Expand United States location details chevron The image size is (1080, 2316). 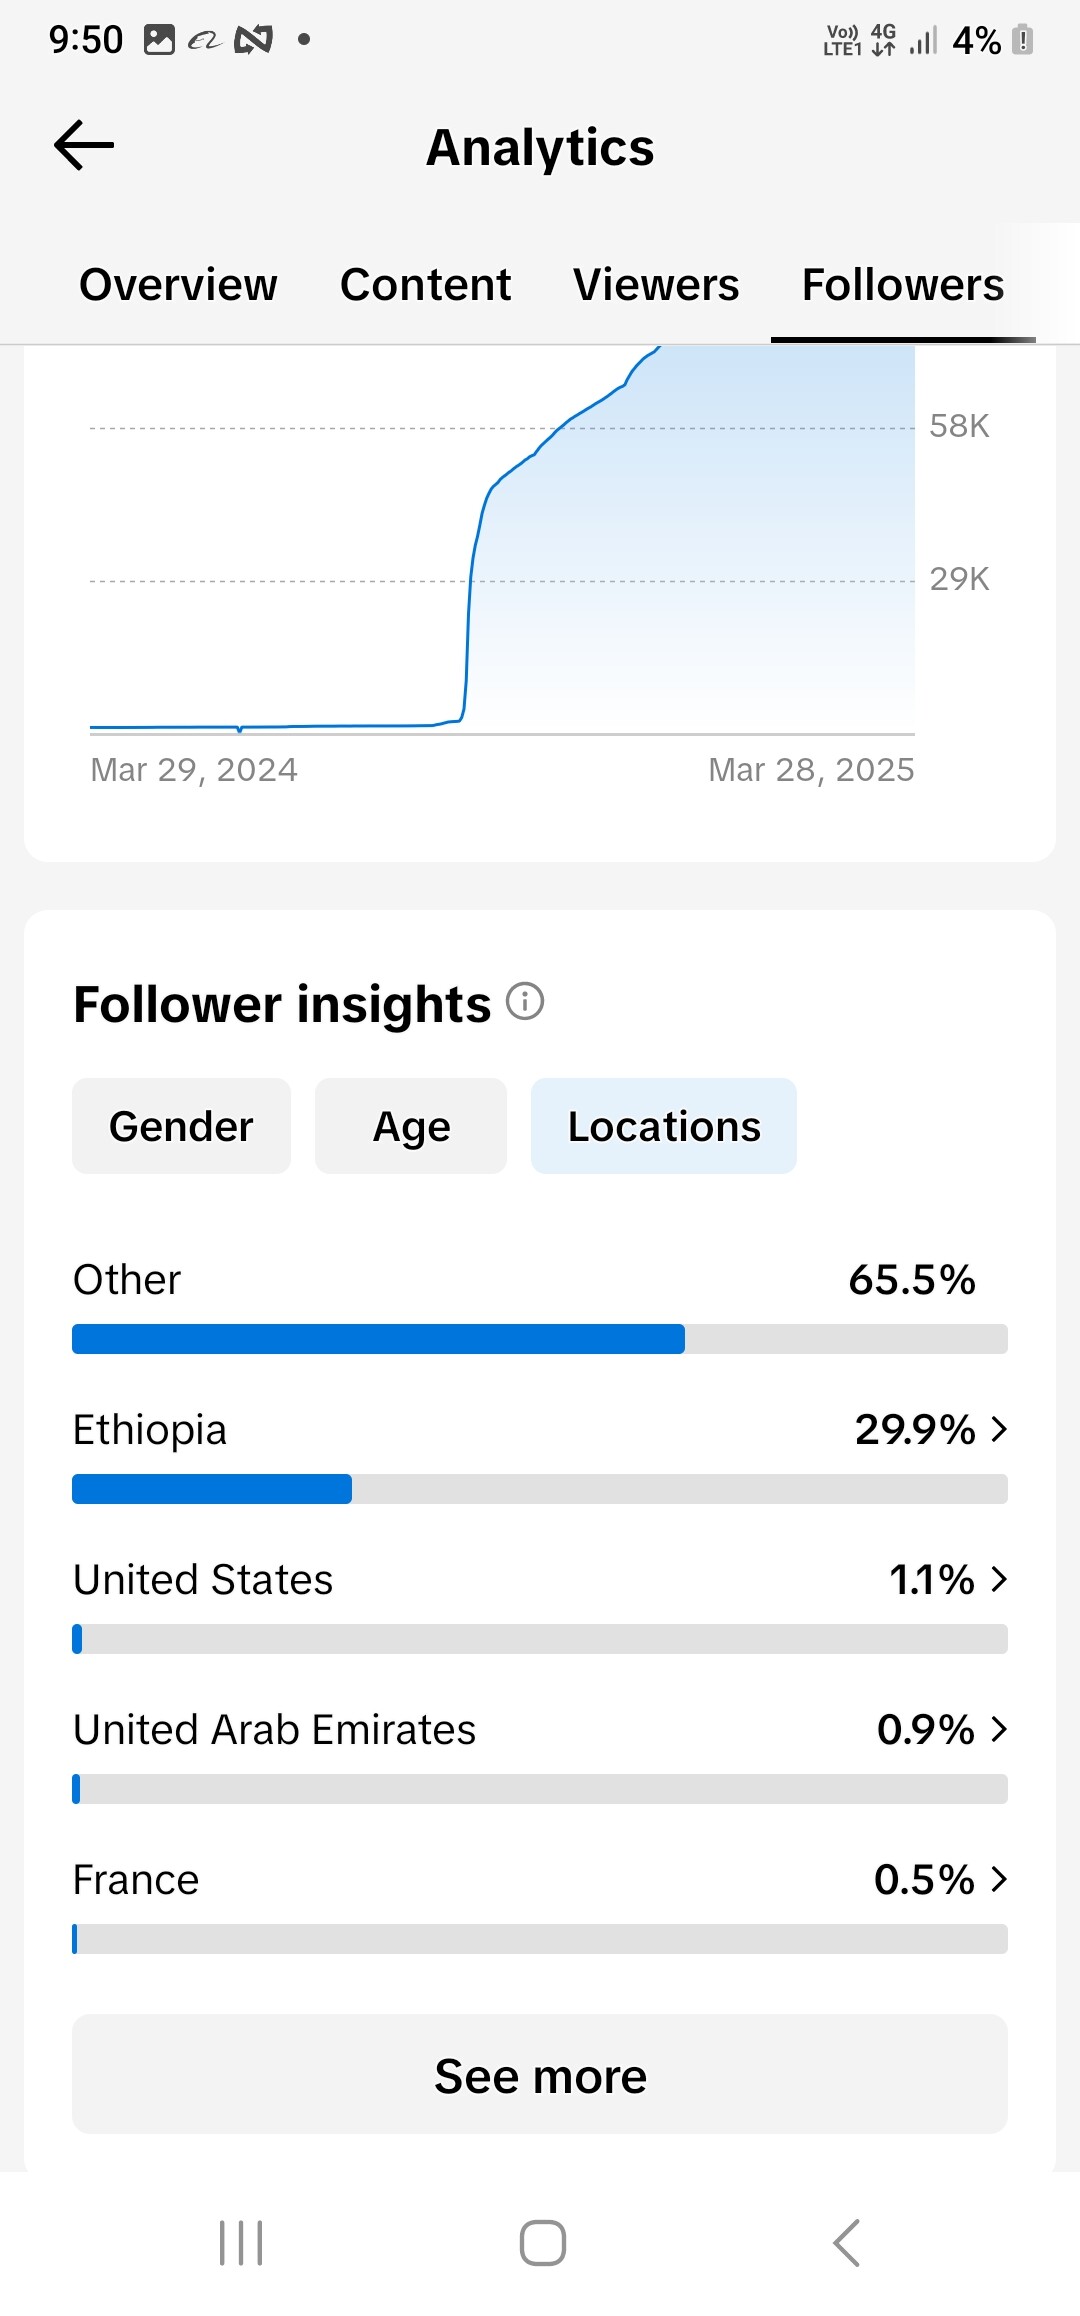coord(998,1580)
